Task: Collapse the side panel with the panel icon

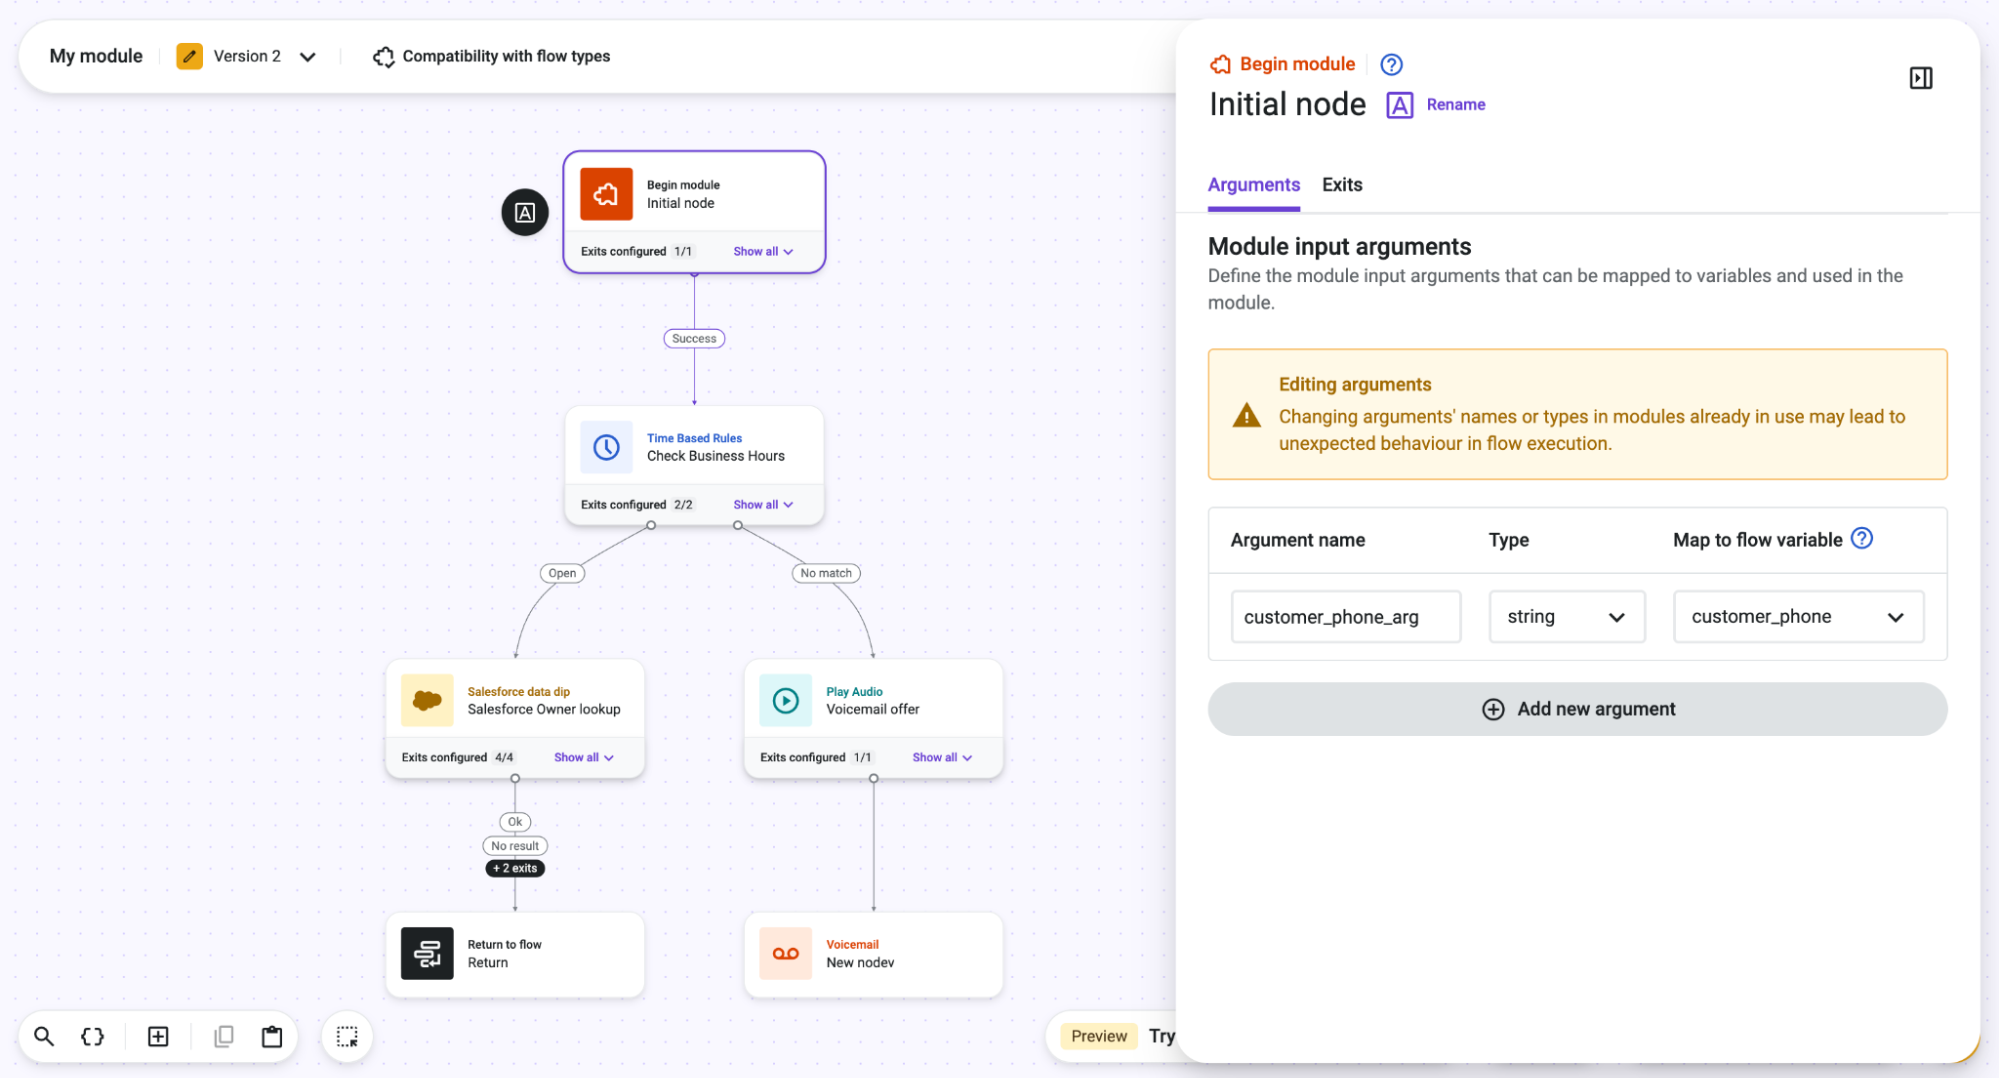Action: click(1920, 78)
